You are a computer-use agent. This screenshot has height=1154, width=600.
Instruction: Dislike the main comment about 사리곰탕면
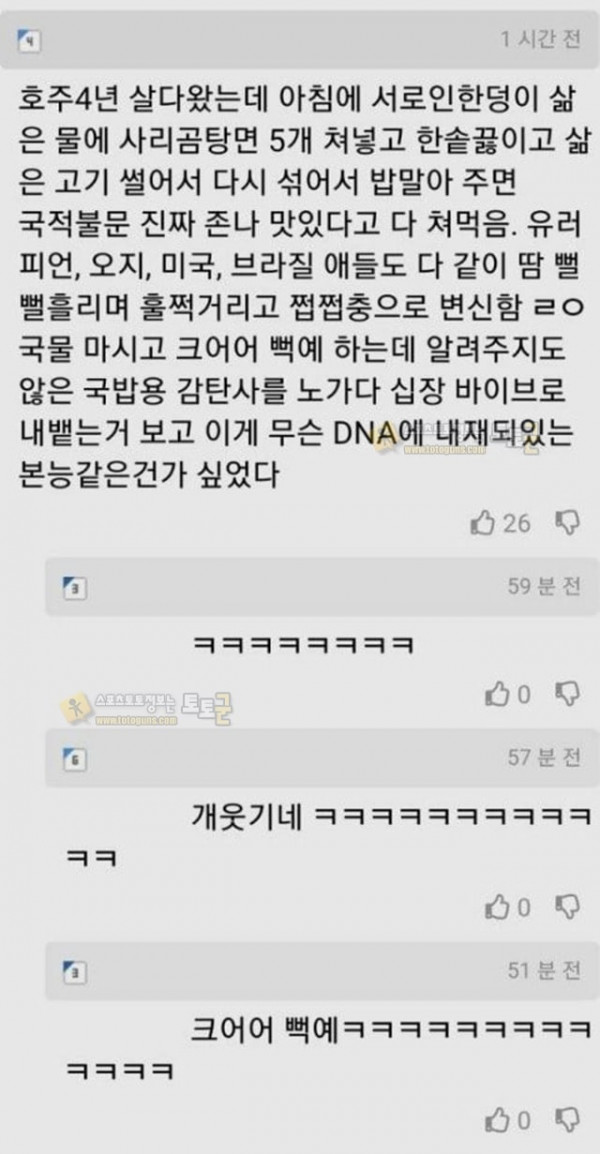coord(567,523)
